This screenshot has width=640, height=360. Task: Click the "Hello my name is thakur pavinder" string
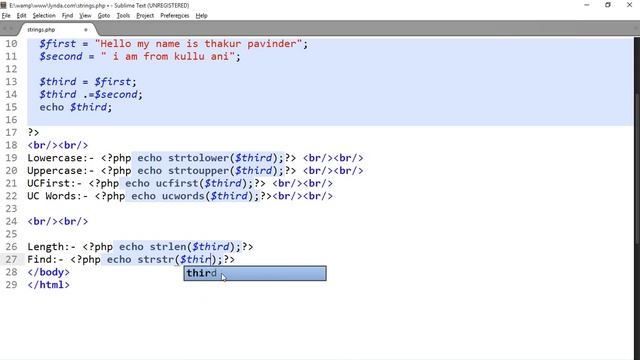pyautogui.click(x=198, y=44)
